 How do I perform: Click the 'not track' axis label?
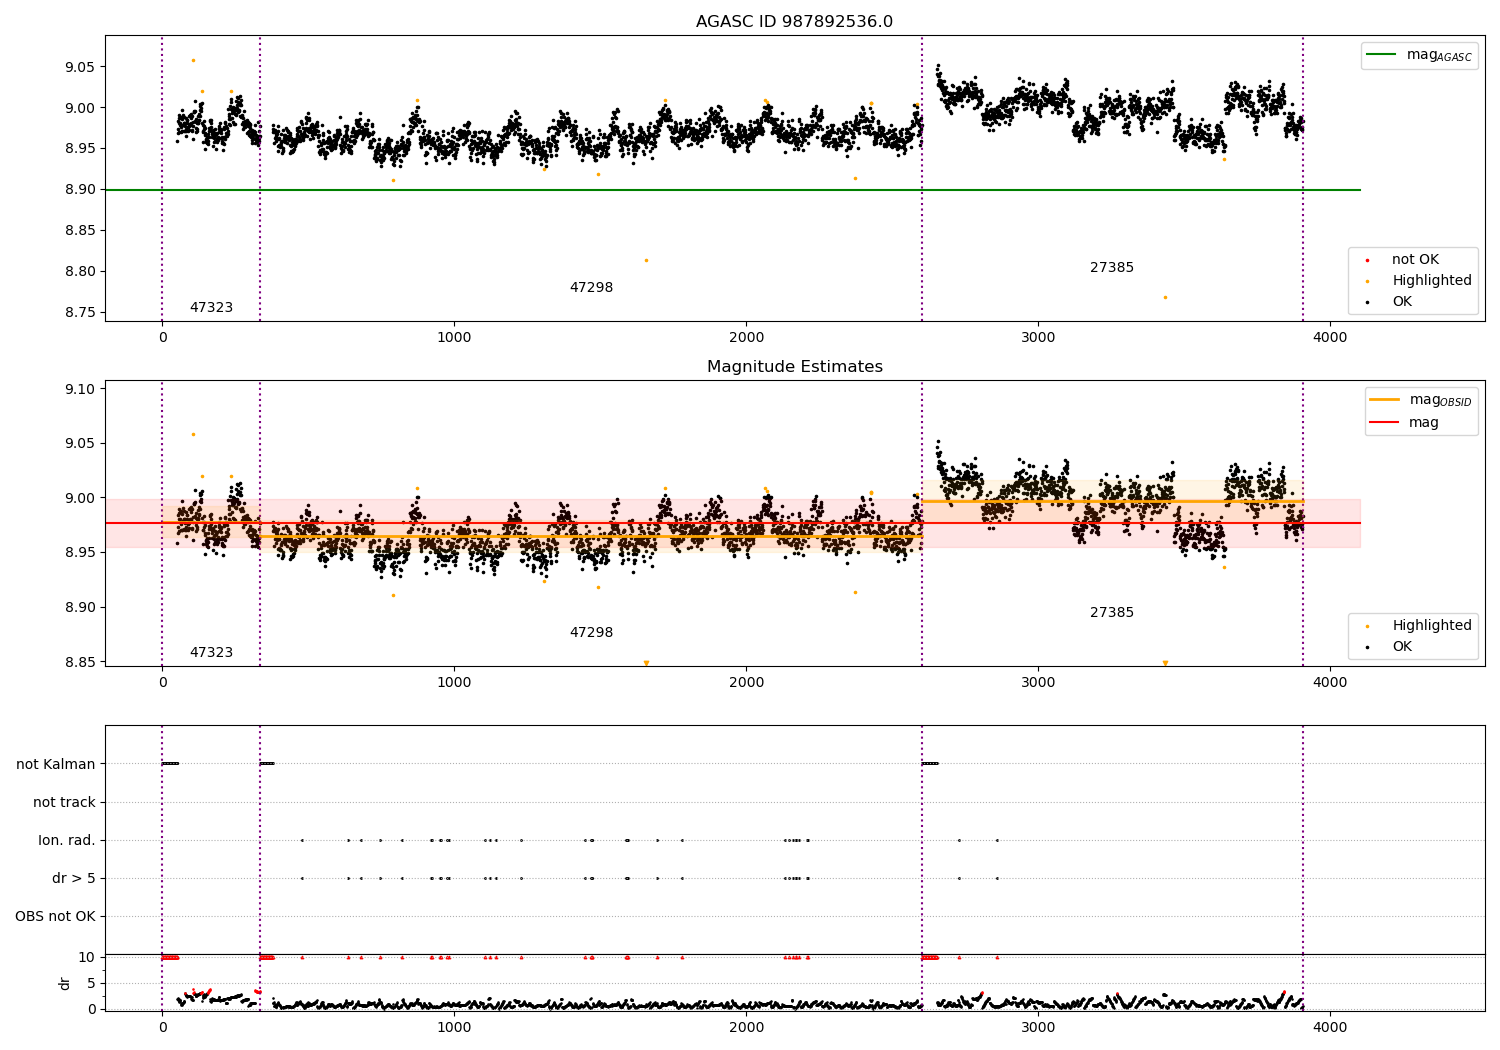pyautogui.click(x=64, y=802)
